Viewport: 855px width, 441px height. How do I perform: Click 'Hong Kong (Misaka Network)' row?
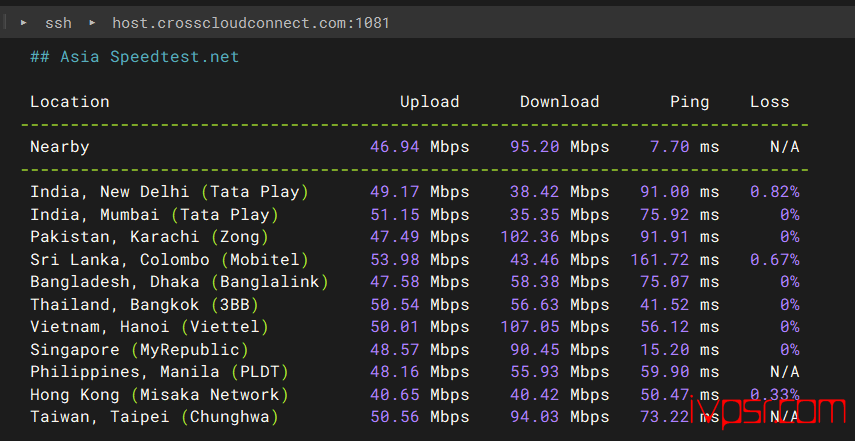point(415,394)
